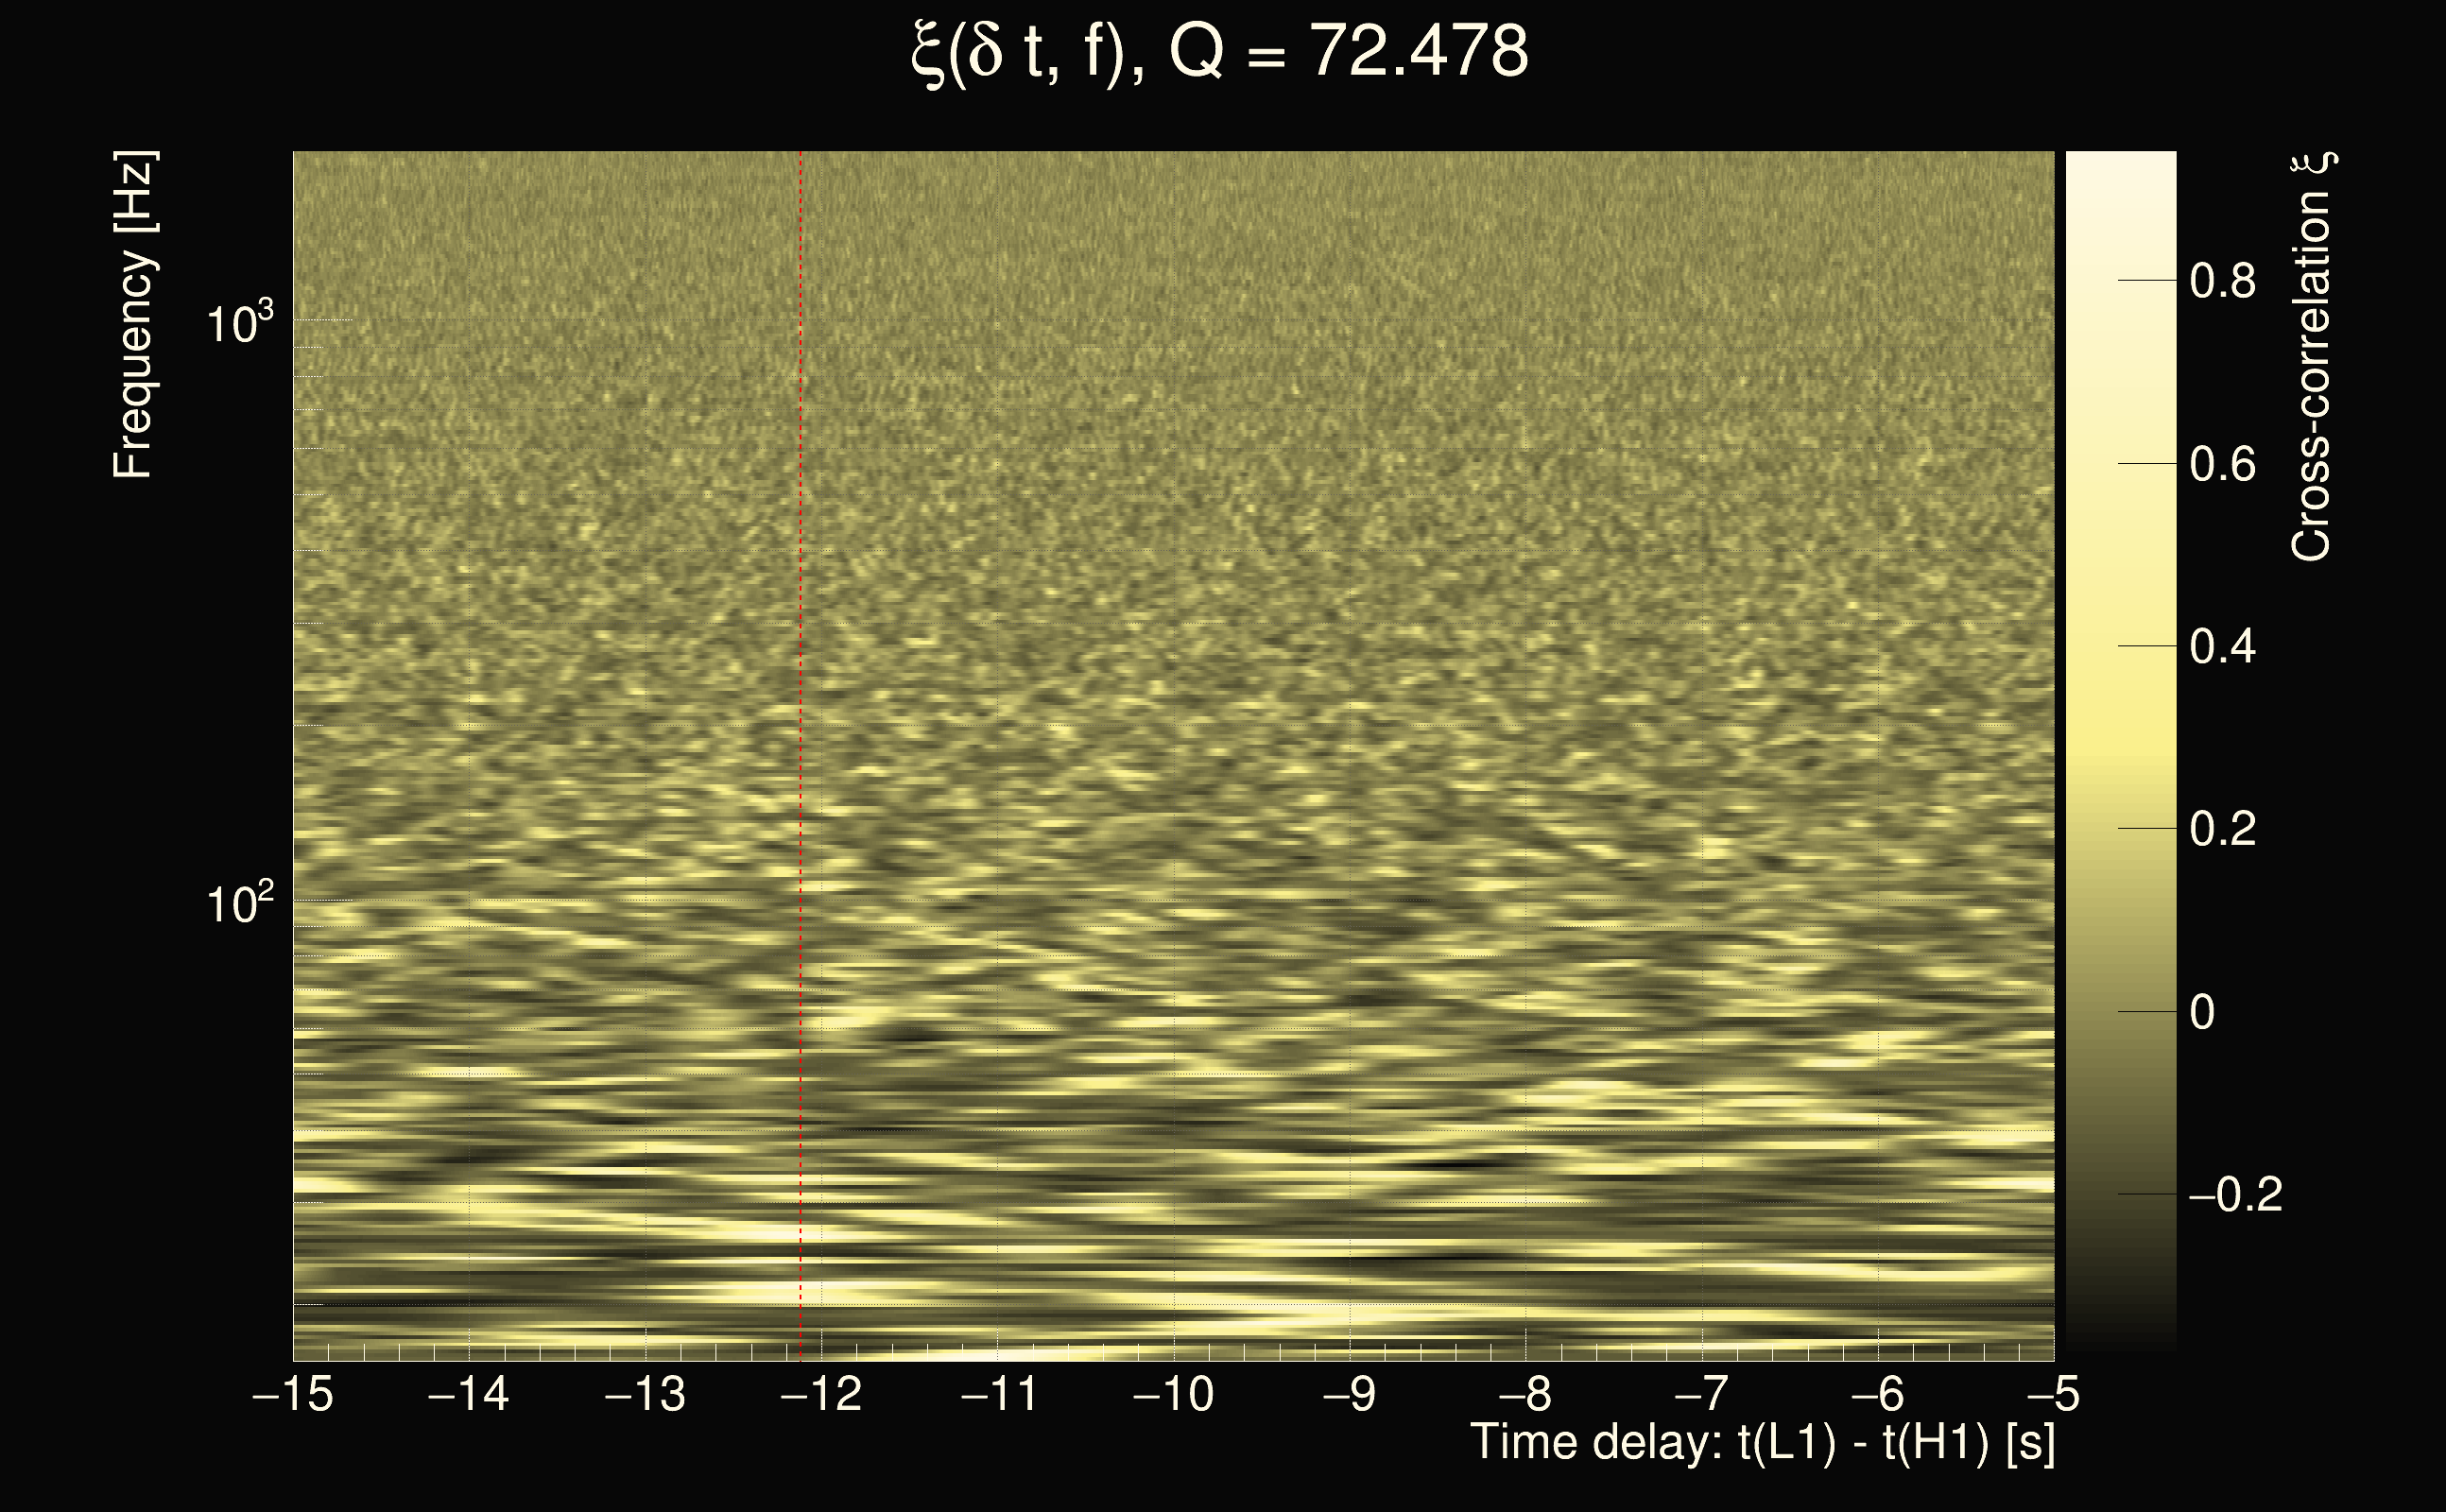
Task: Click the Cross-correlation ξ colorbar label
Action: (x=2312, y=356)
